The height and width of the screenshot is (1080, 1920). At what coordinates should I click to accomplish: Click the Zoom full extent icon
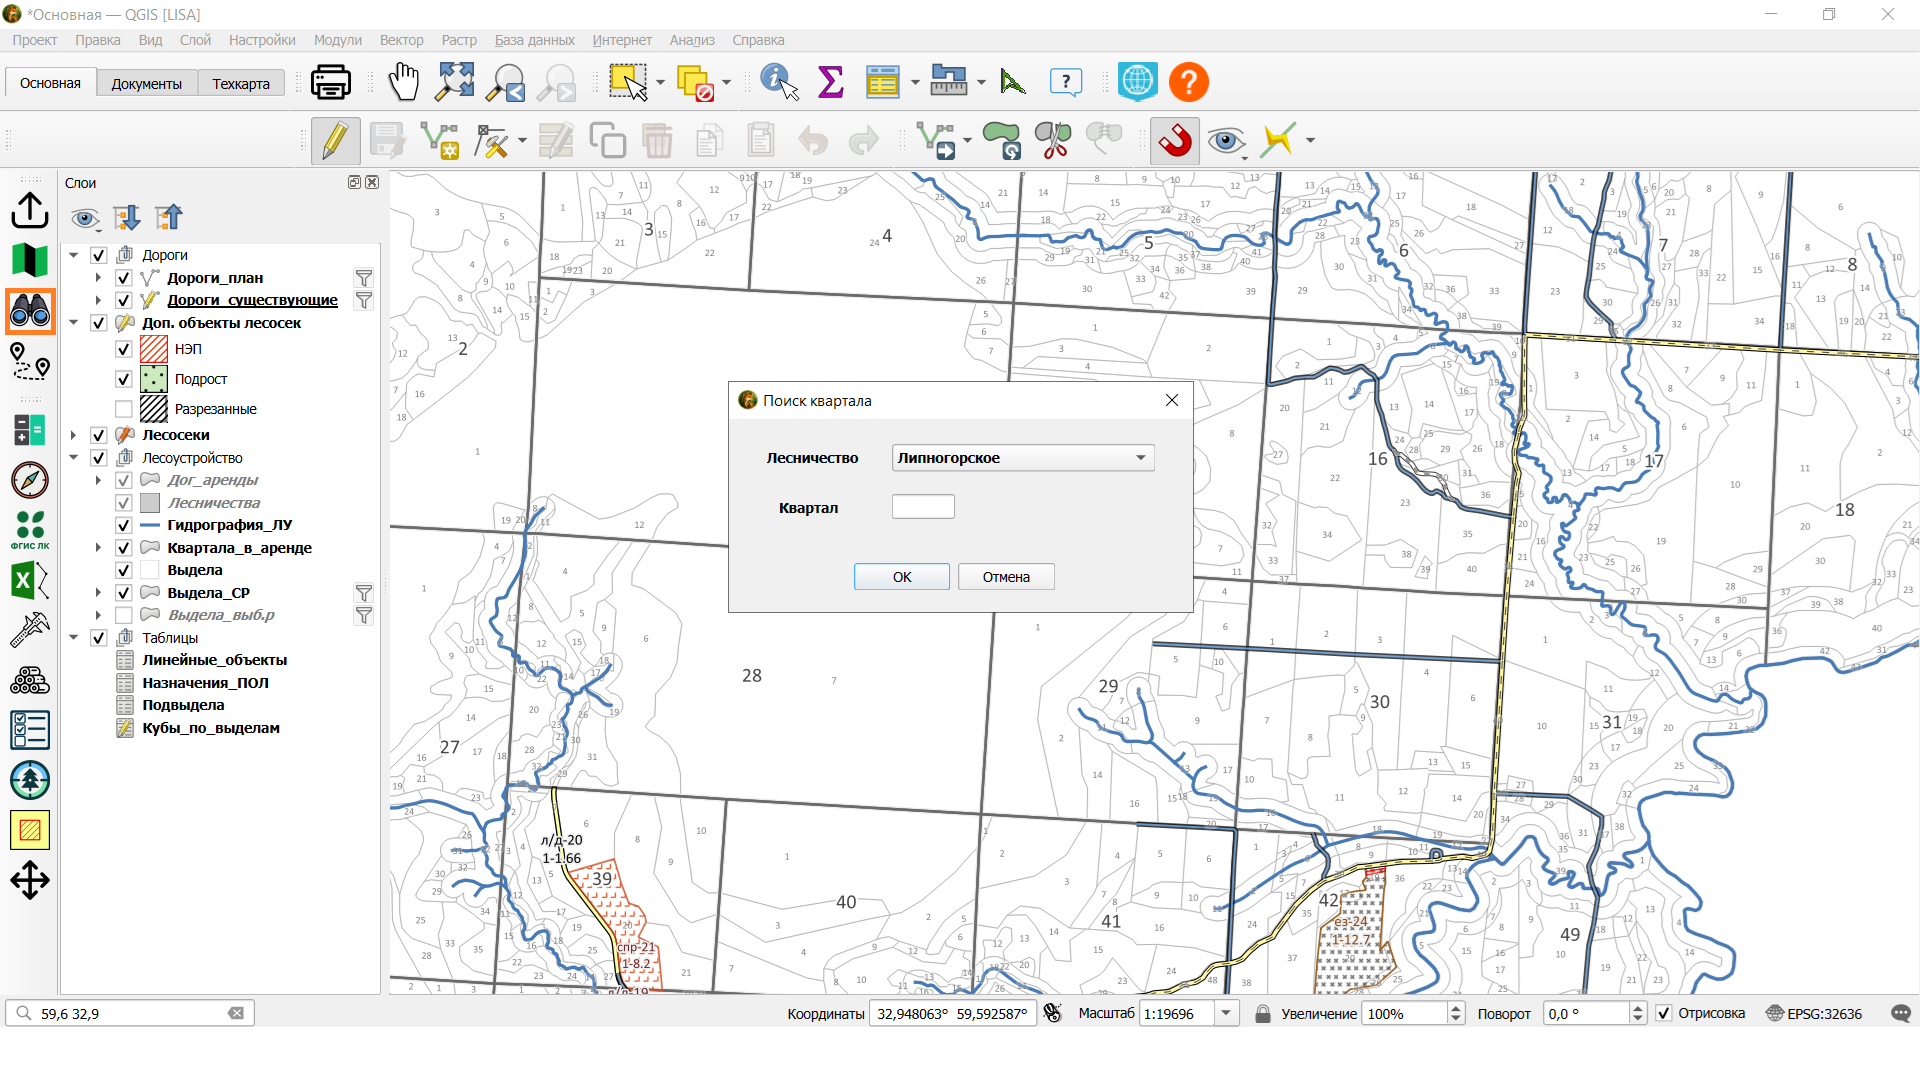coord(455,83)
